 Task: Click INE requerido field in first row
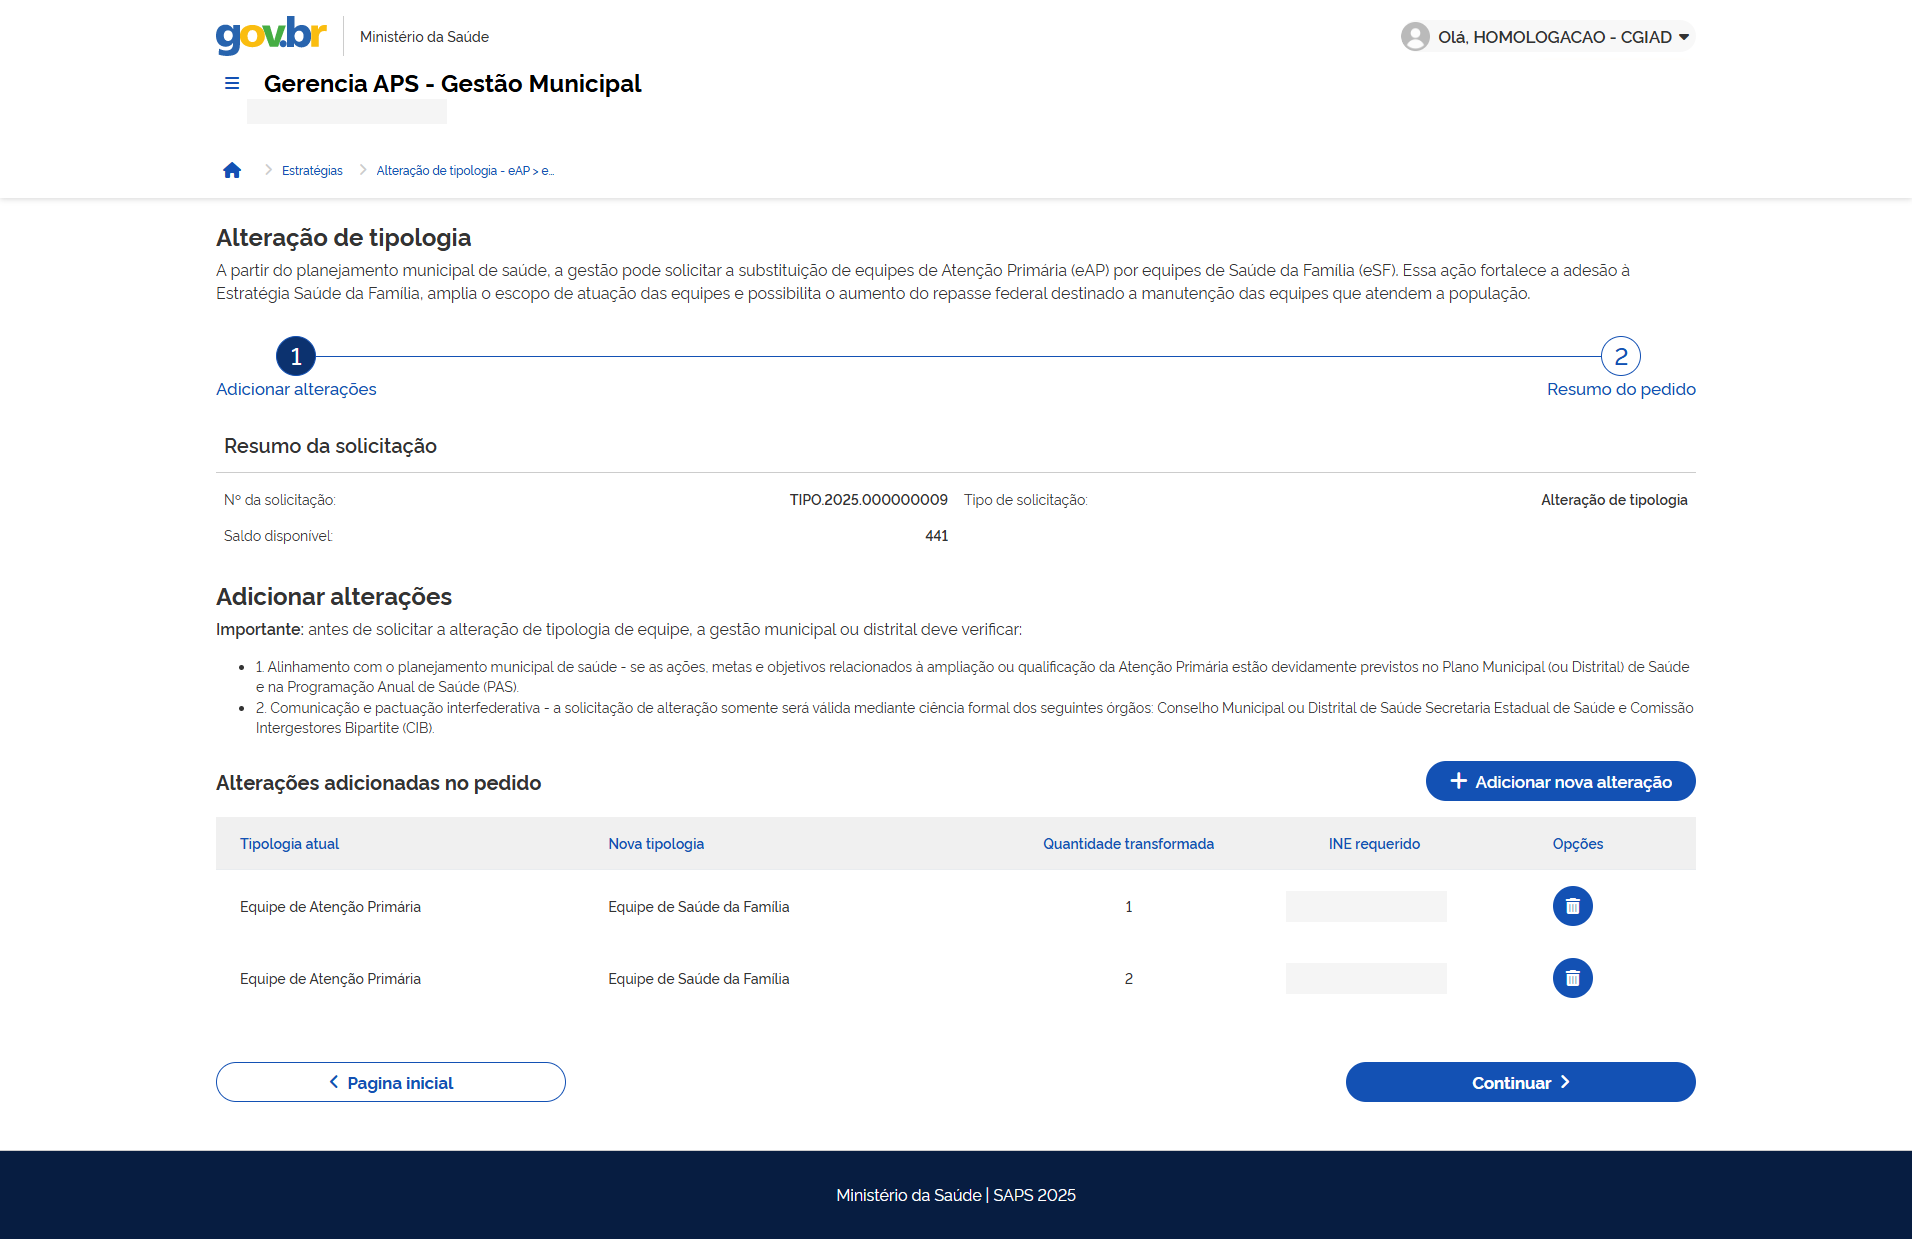[x=1366, y=906]
